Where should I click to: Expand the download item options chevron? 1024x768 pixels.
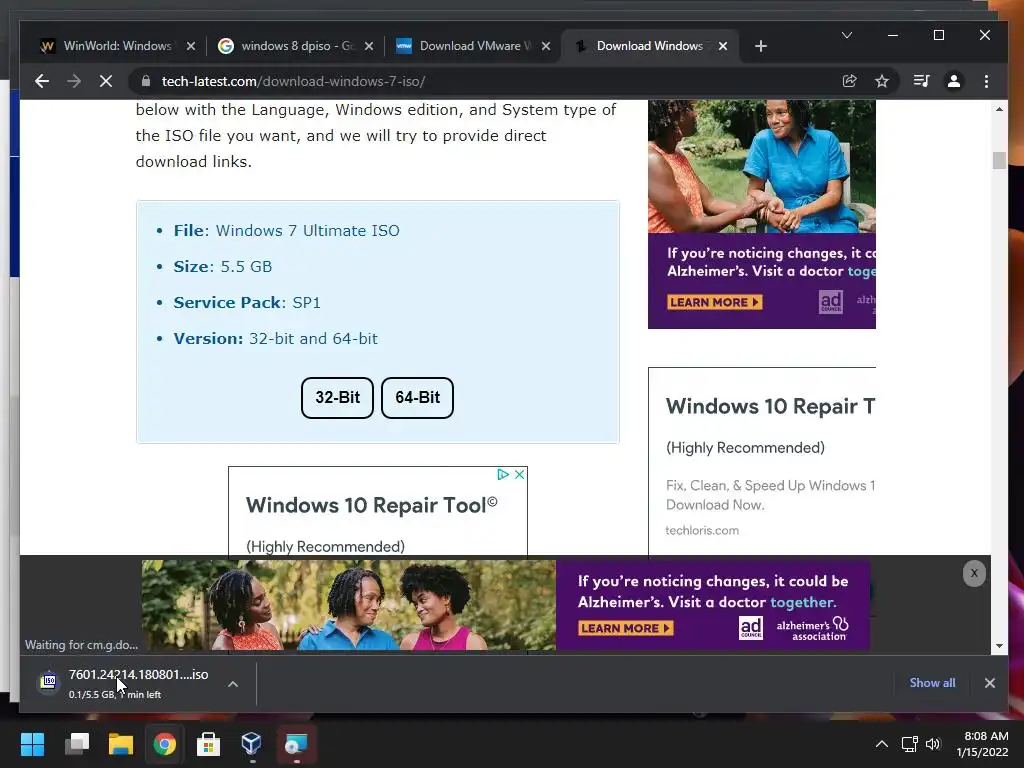(x=233, y=684)
